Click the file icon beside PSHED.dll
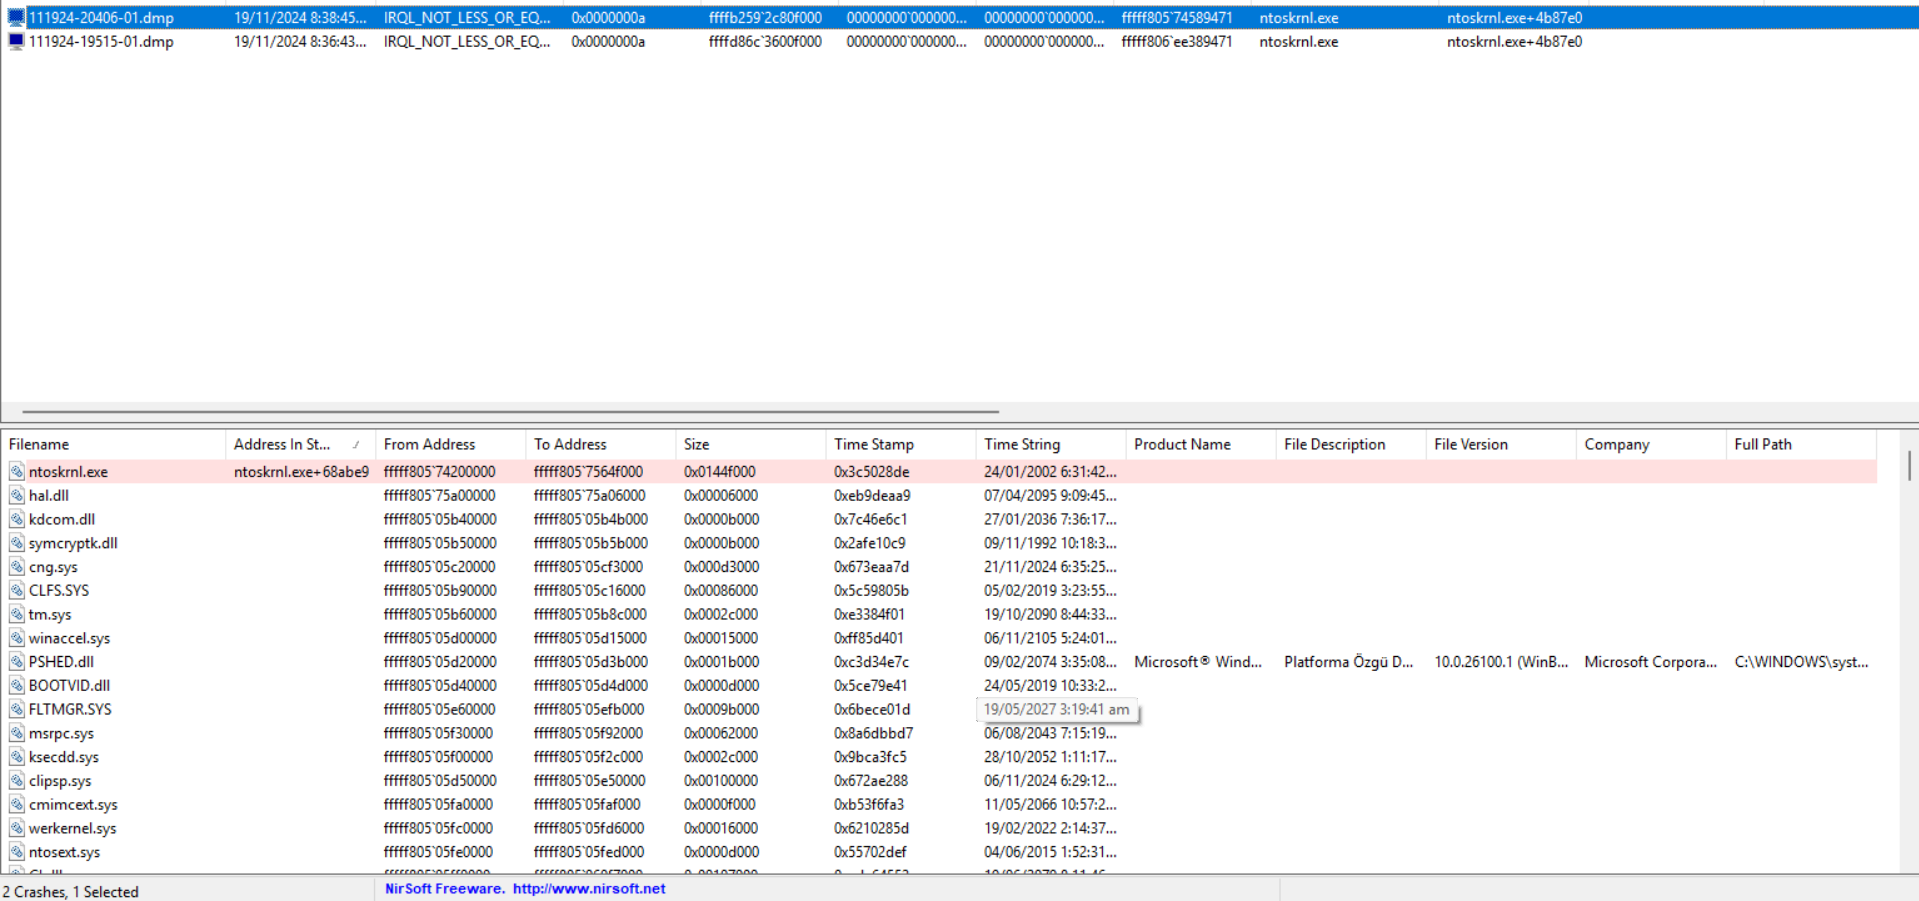The image size is (1919, 901). [17, 662]
